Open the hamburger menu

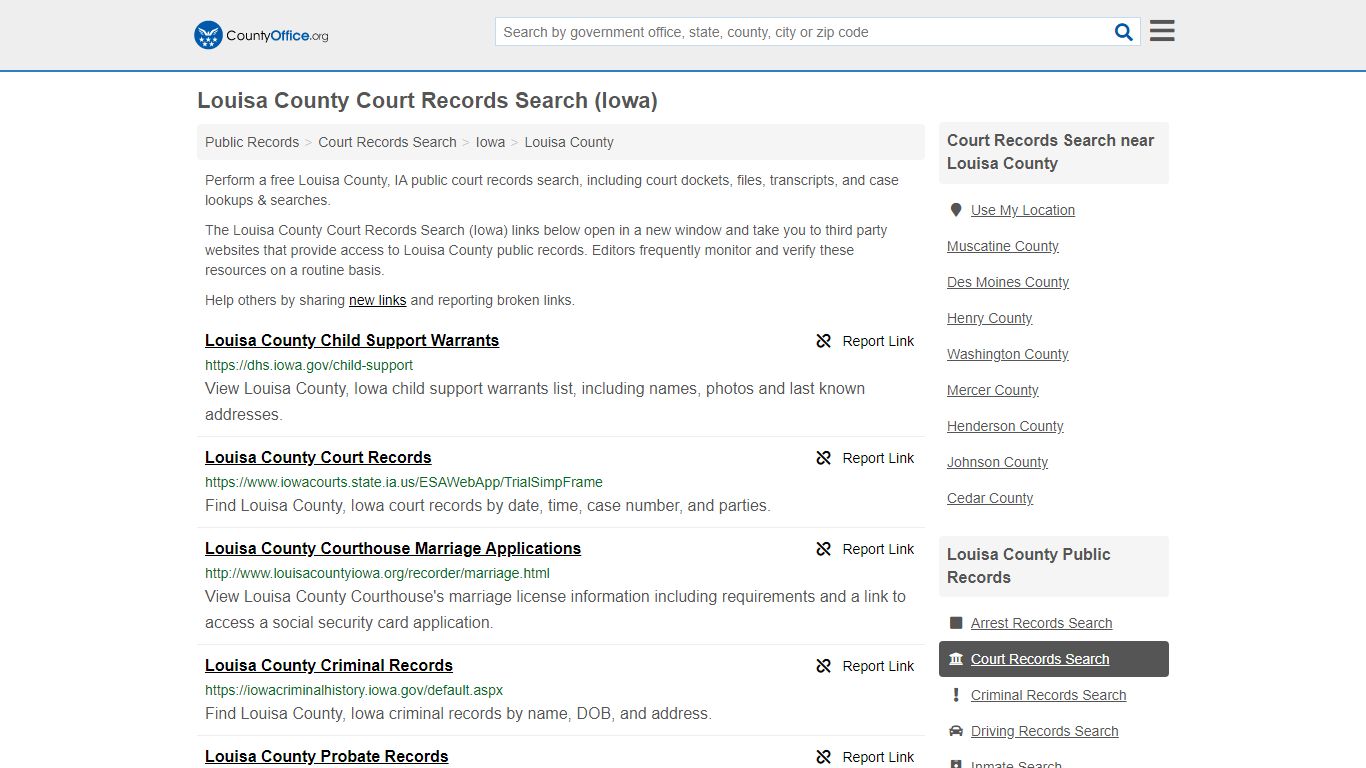pos(1162,31)
